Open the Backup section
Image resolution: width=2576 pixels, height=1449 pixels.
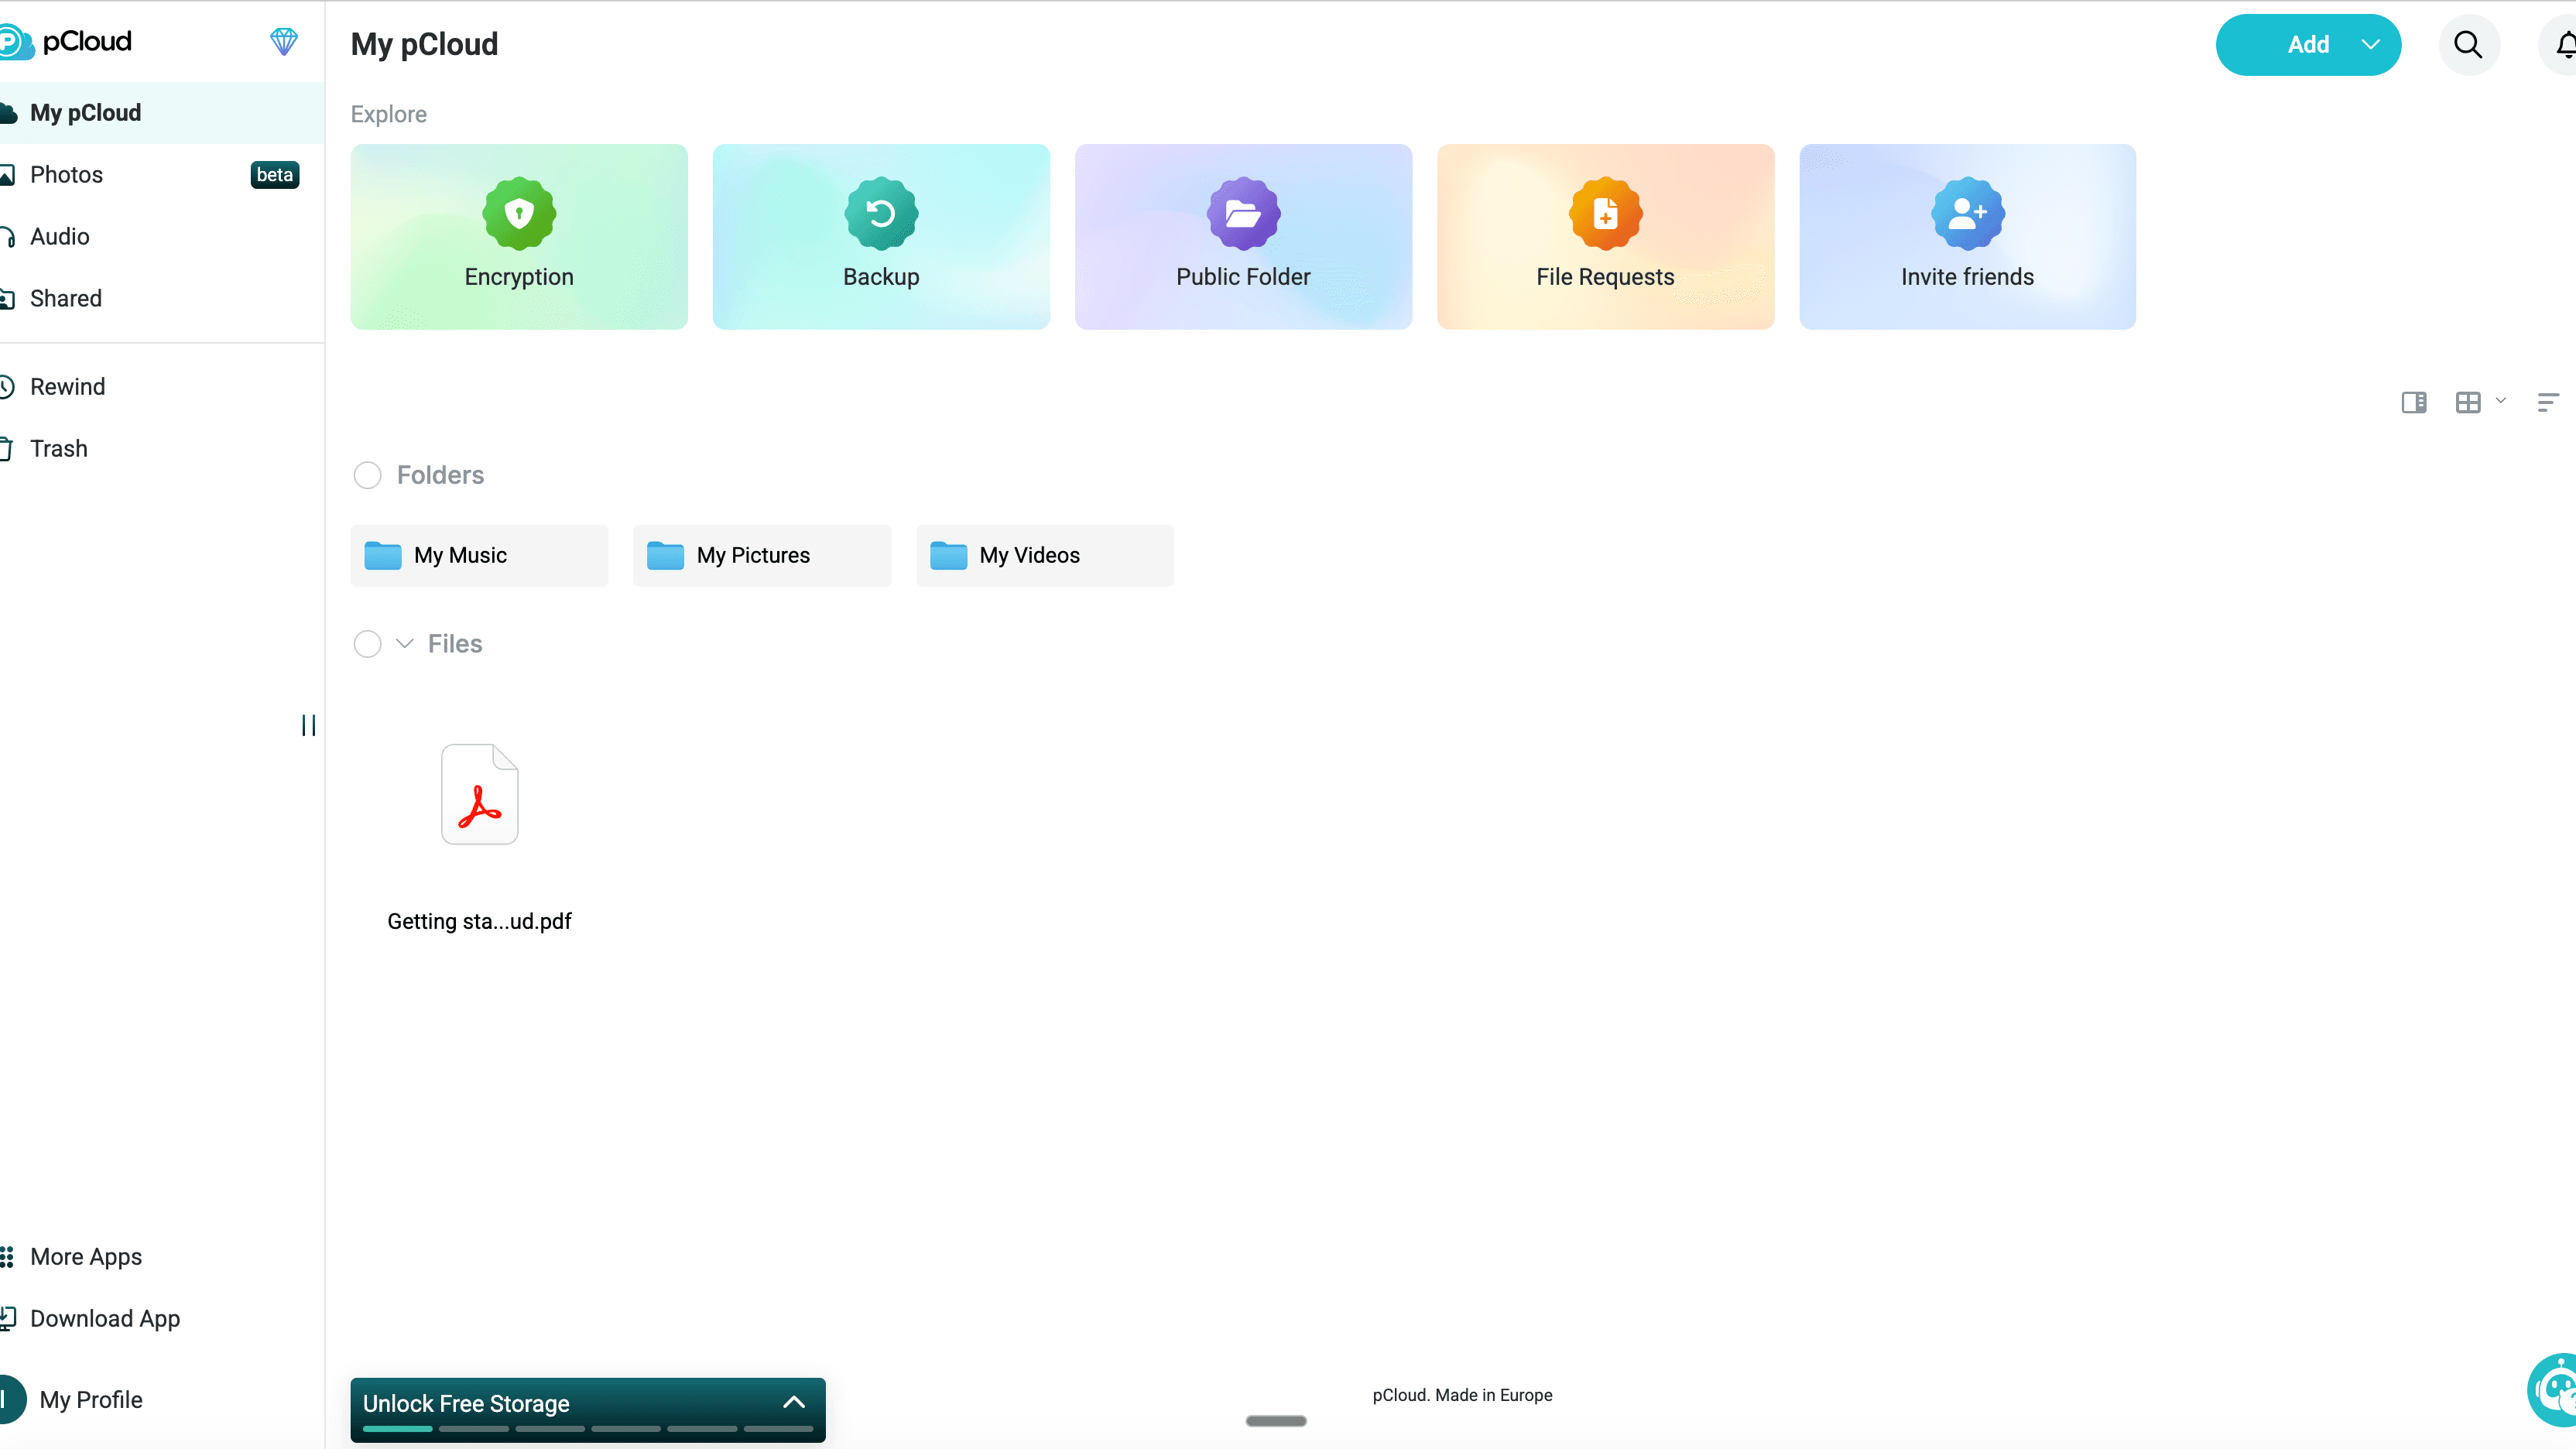tap(880, 237)
